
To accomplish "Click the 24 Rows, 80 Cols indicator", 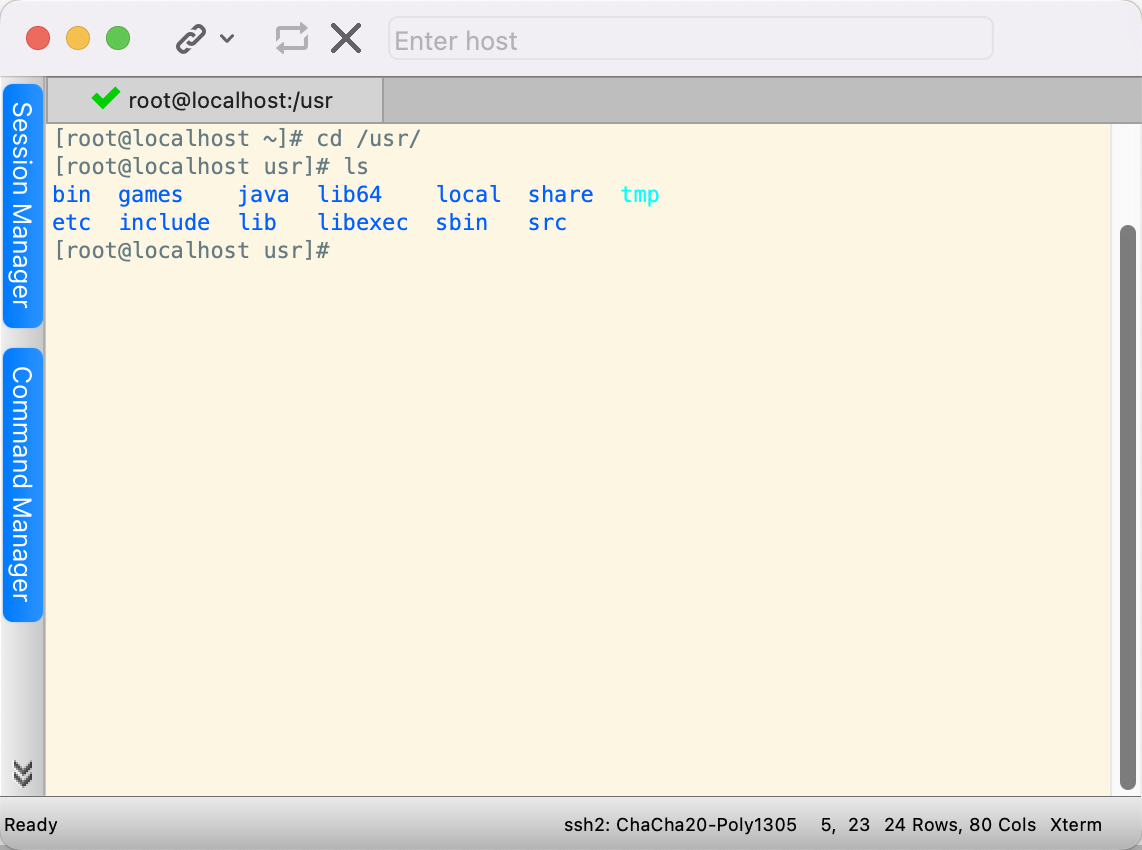I will pos(960,825).
